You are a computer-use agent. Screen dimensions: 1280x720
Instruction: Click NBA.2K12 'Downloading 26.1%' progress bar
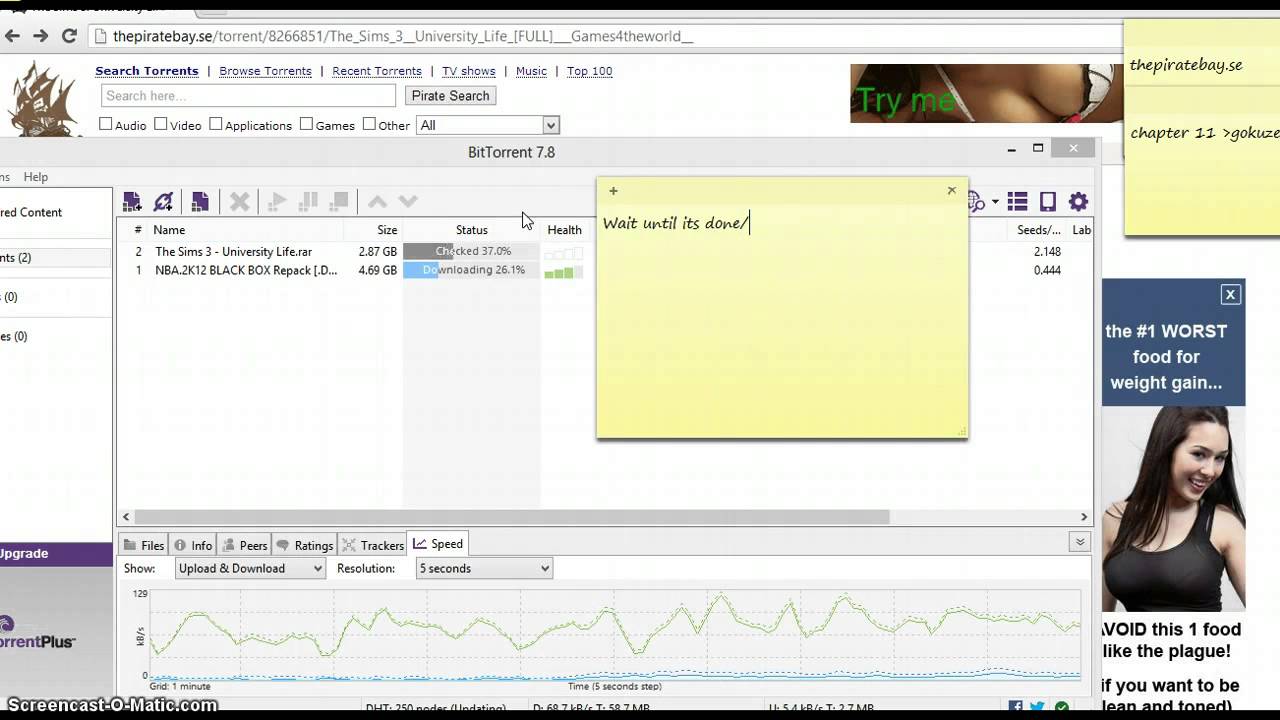[x=472, y=270]
